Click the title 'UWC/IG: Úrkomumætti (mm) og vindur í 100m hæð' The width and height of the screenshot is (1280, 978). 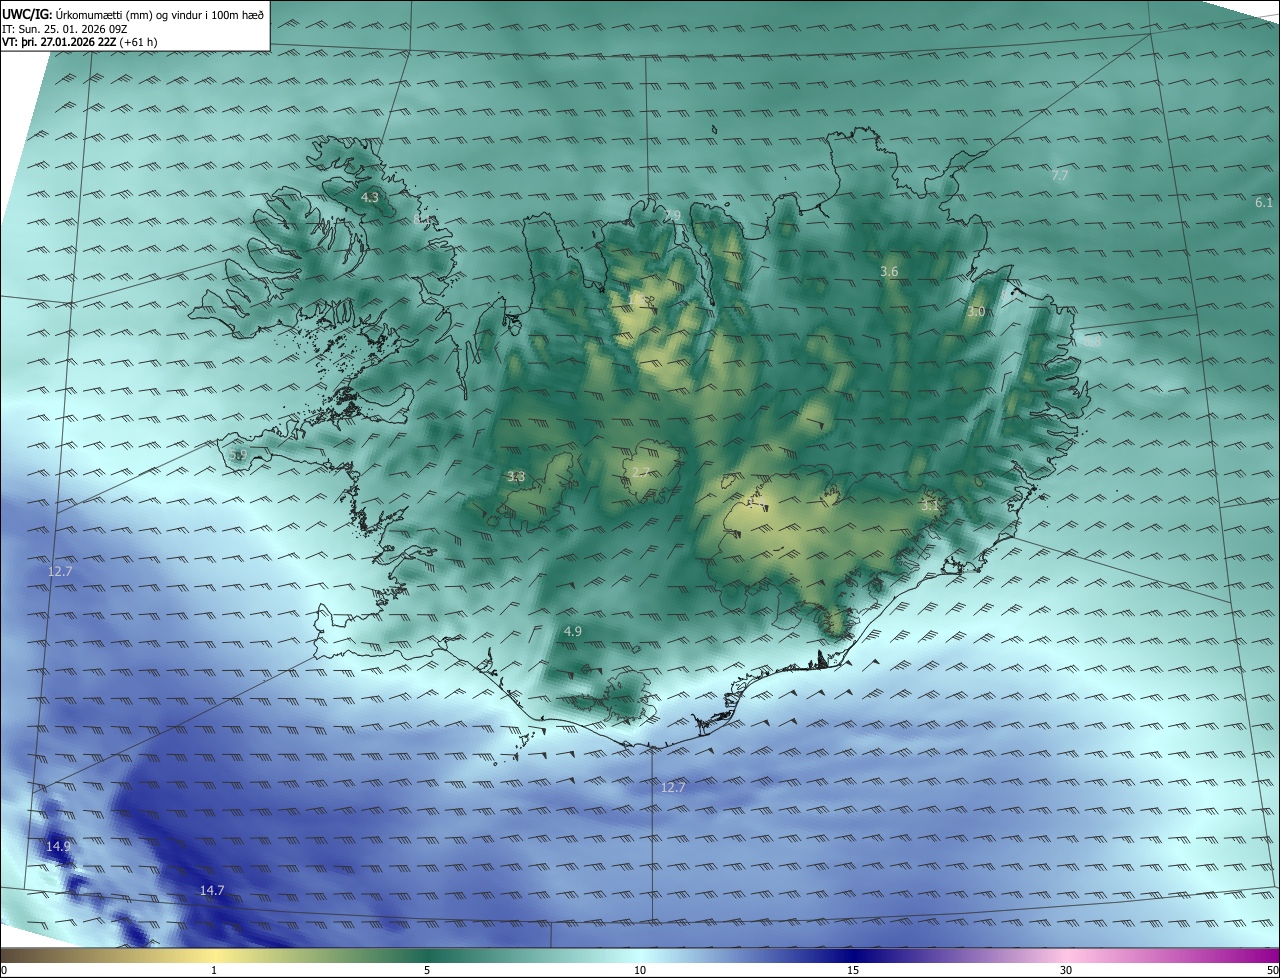coord(133,14)
